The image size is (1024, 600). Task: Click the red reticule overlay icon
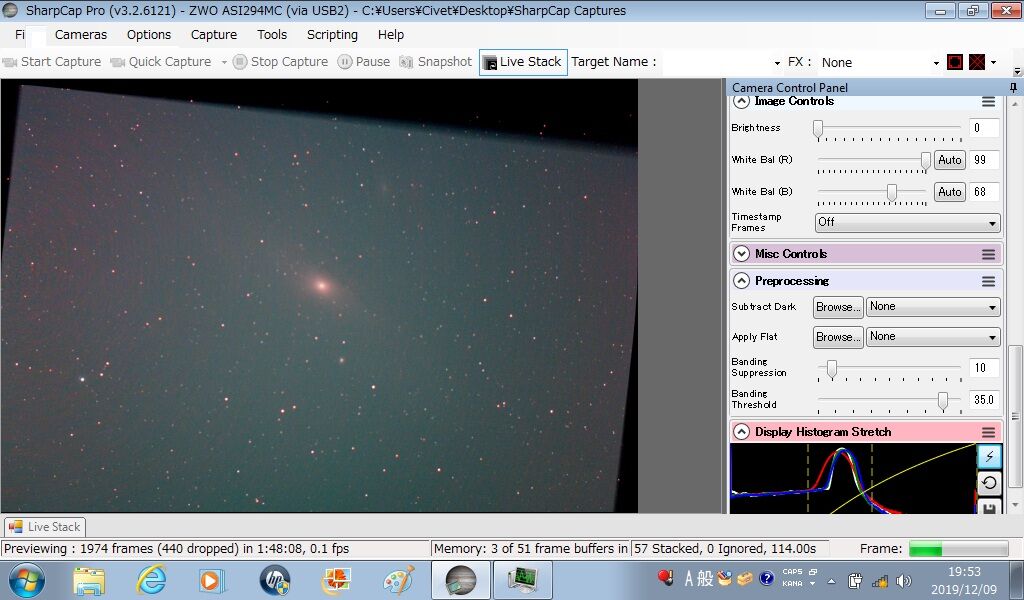(955, 63)
